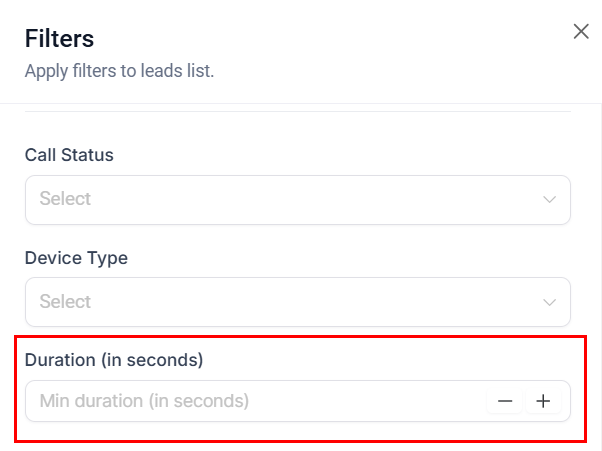Click blank middle area of Duration field
Screen dimensions: 602x451
click(x=370, y=401)
